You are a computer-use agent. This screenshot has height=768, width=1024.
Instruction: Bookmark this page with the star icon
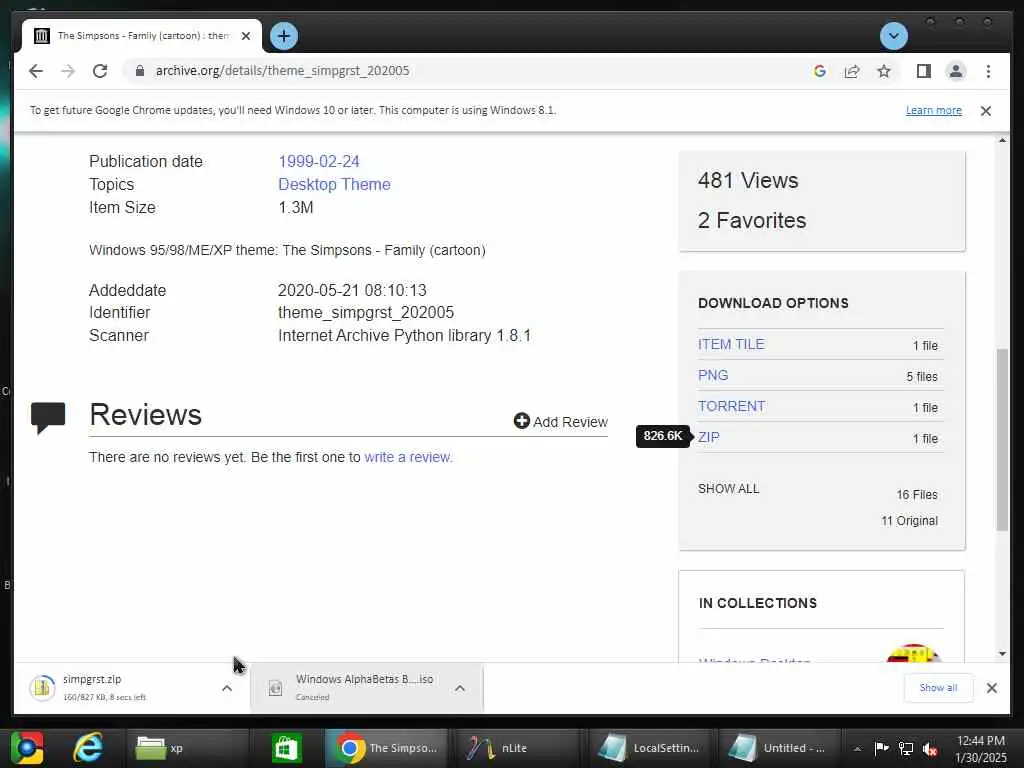click(x=884, y=71)
